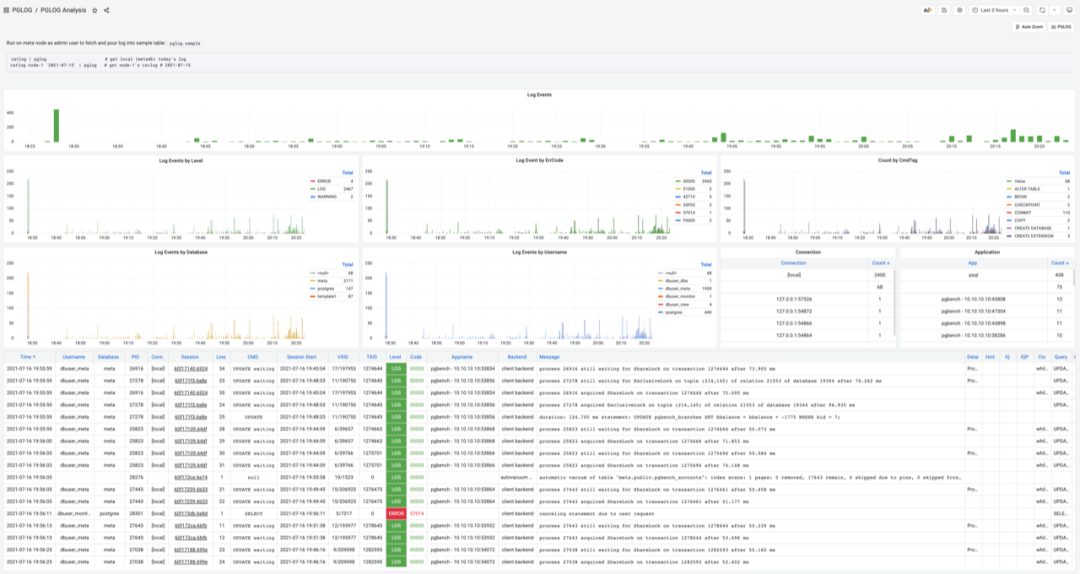Sort table by Time column header
Image resolution: width=1080 pixels, height=574 pixels.
[28, 357]
